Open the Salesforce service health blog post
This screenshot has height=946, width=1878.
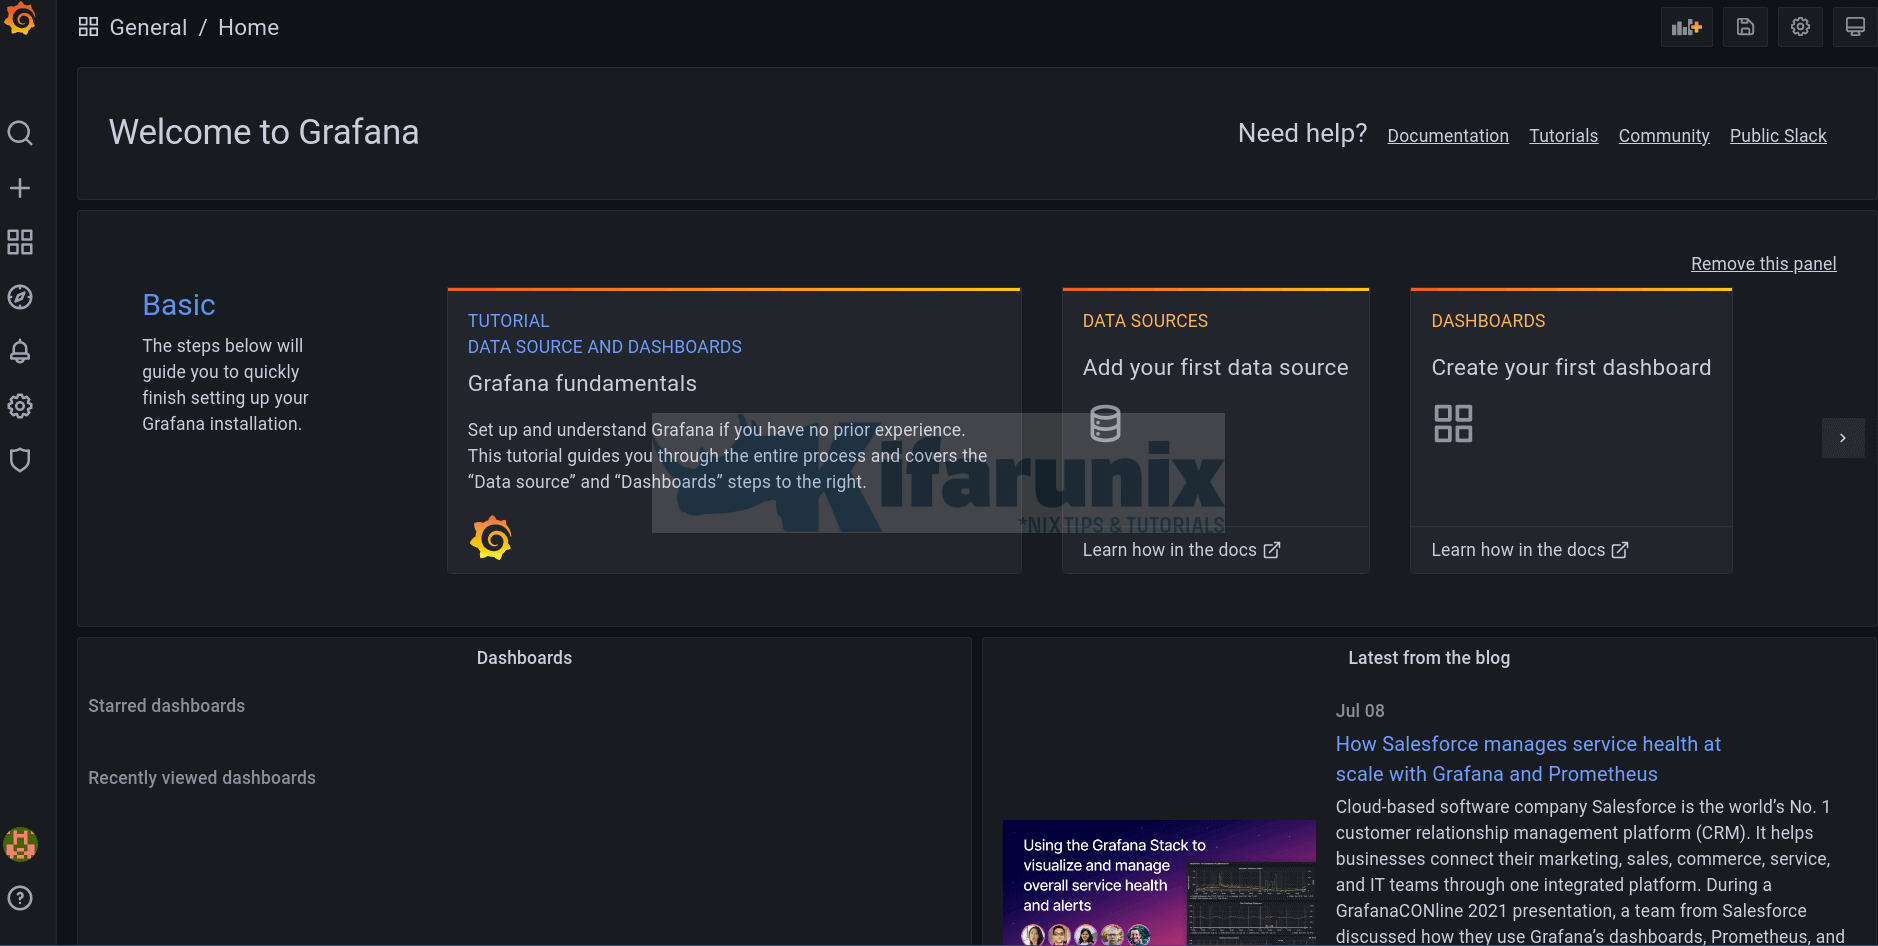[1528, 759]
